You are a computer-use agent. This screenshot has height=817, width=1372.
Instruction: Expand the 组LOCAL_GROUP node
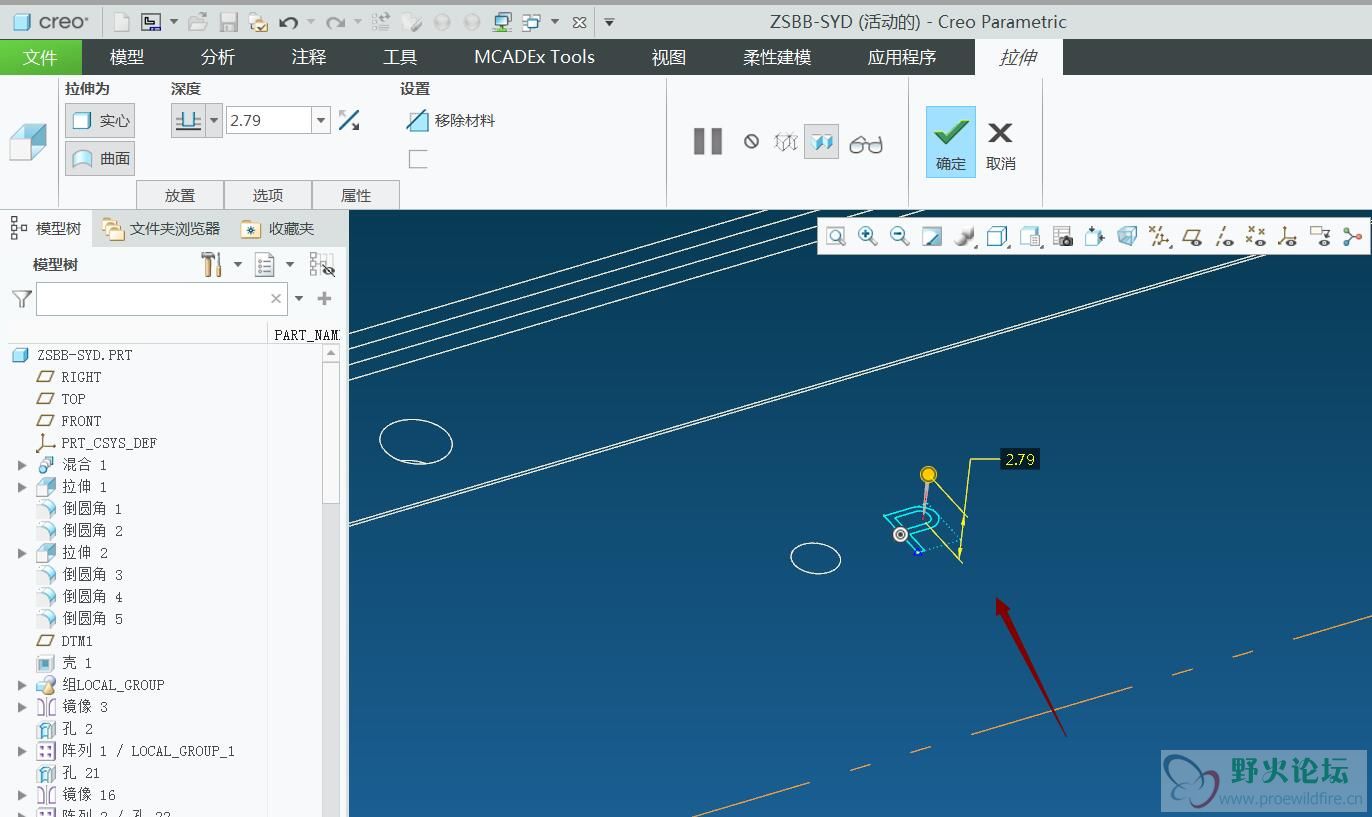click(22, 685)
